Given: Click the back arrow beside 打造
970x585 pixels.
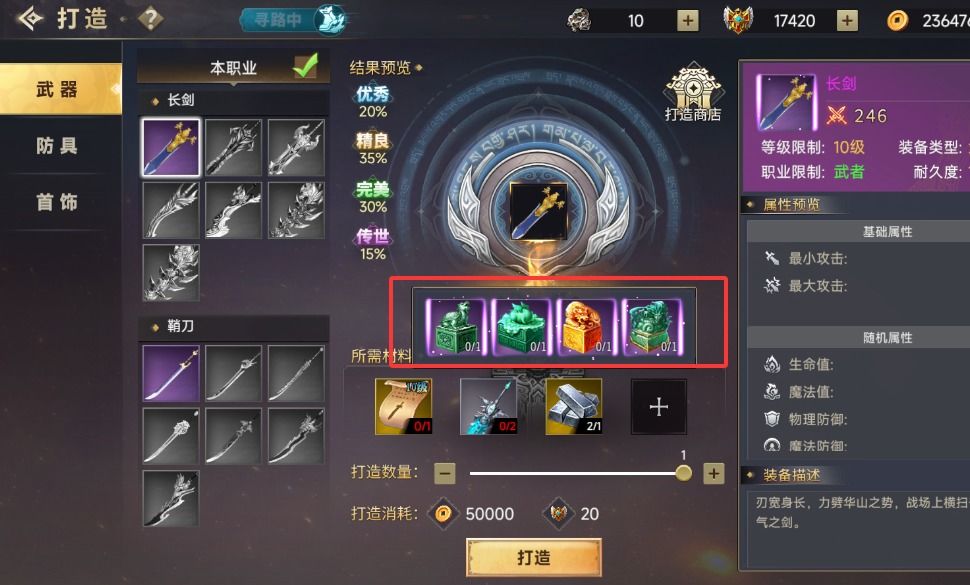Looking at the screenshot, I should coord(30,19).
